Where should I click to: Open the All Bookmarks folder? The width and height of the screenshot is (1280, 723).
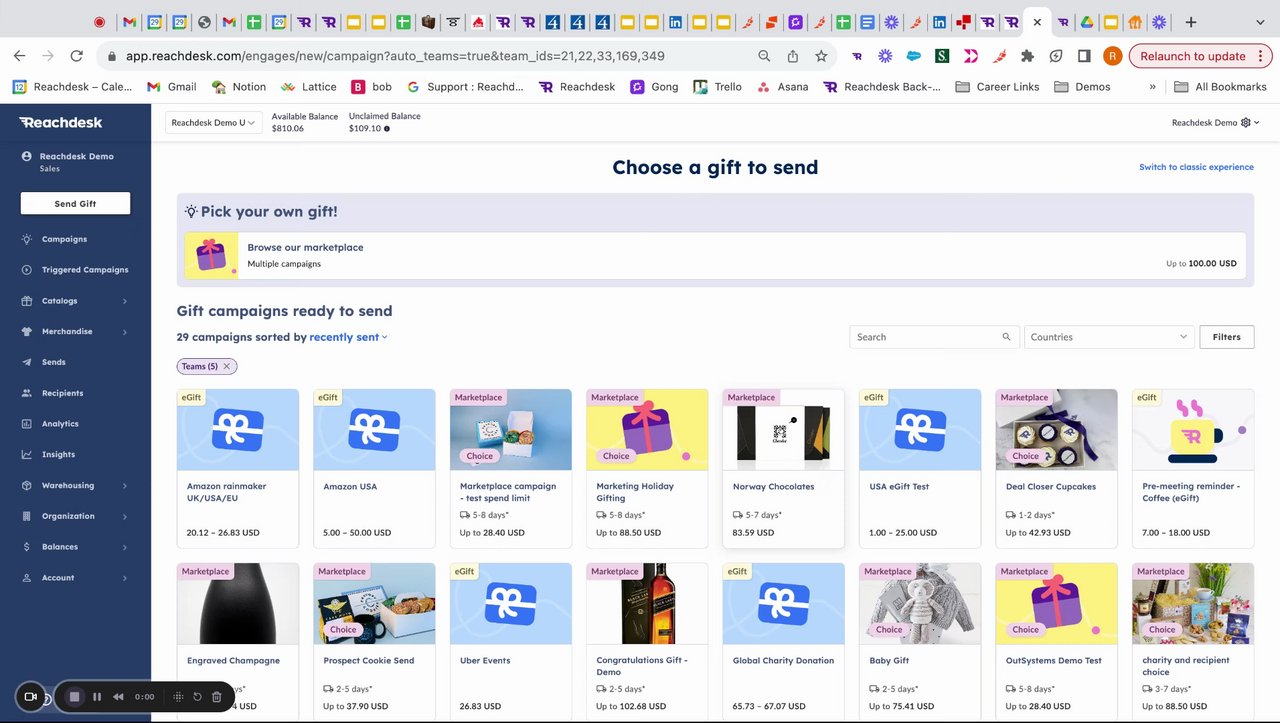[1220, 87]
